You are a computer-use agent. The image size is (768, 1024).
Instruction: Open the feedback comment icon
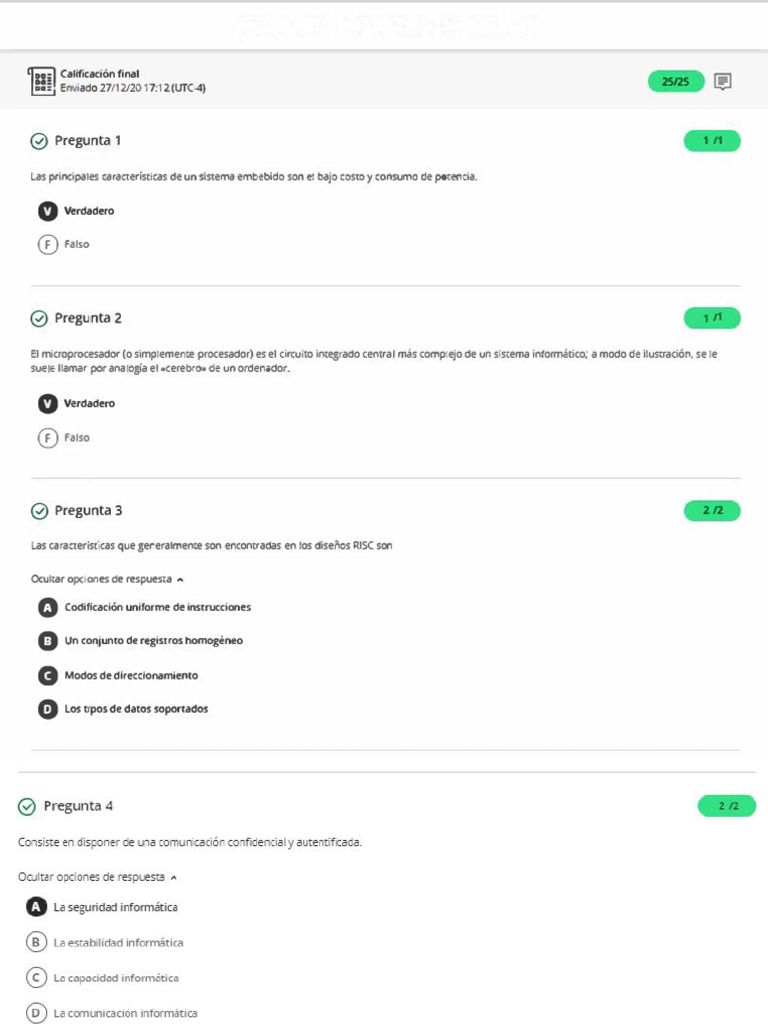click(x=723, y=82)
